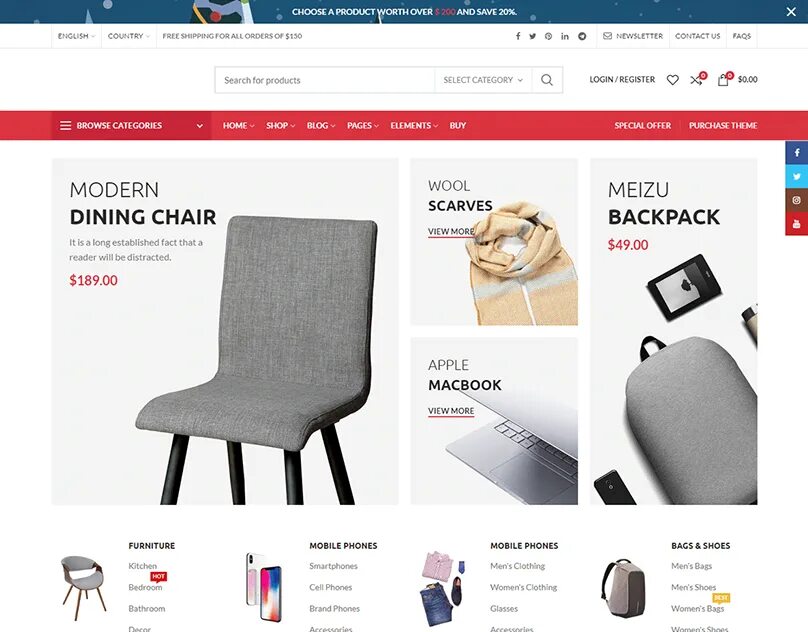This screenshot has height=632, width=808.
Task: Open the Twitter icon in top bar
Action: (x=532, y=36)
